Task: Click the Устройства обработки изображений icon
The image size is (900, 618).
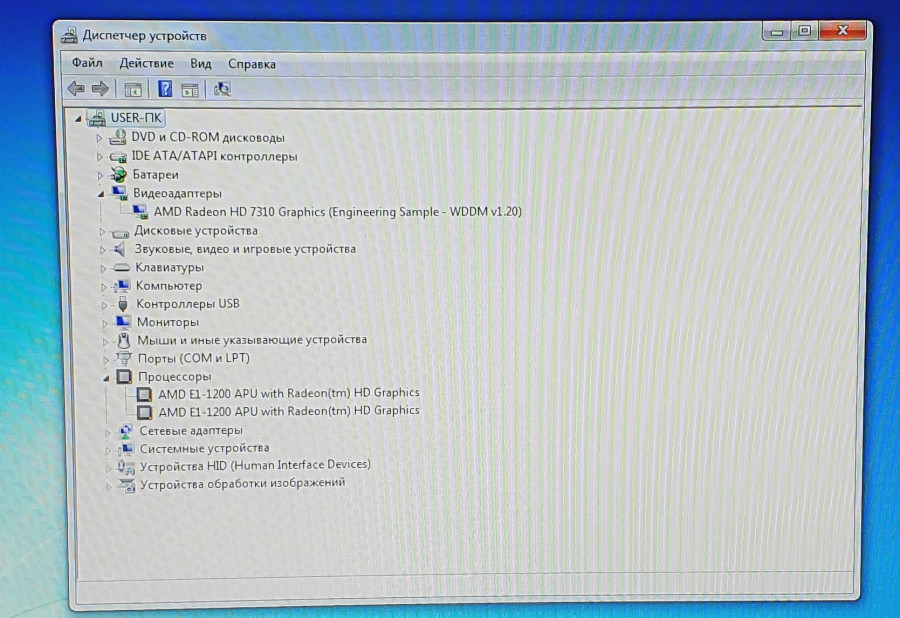Action: [126, 485]
